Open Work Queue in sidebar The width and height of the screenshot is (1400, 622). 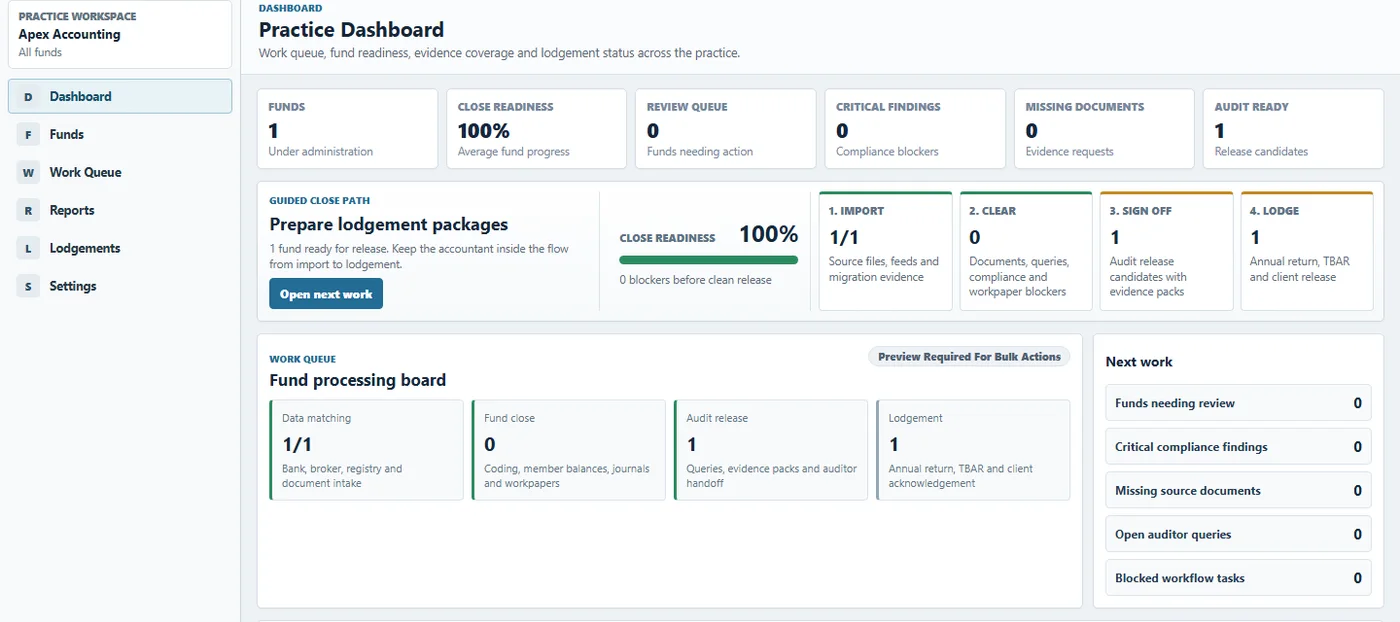tap(120, 173)
